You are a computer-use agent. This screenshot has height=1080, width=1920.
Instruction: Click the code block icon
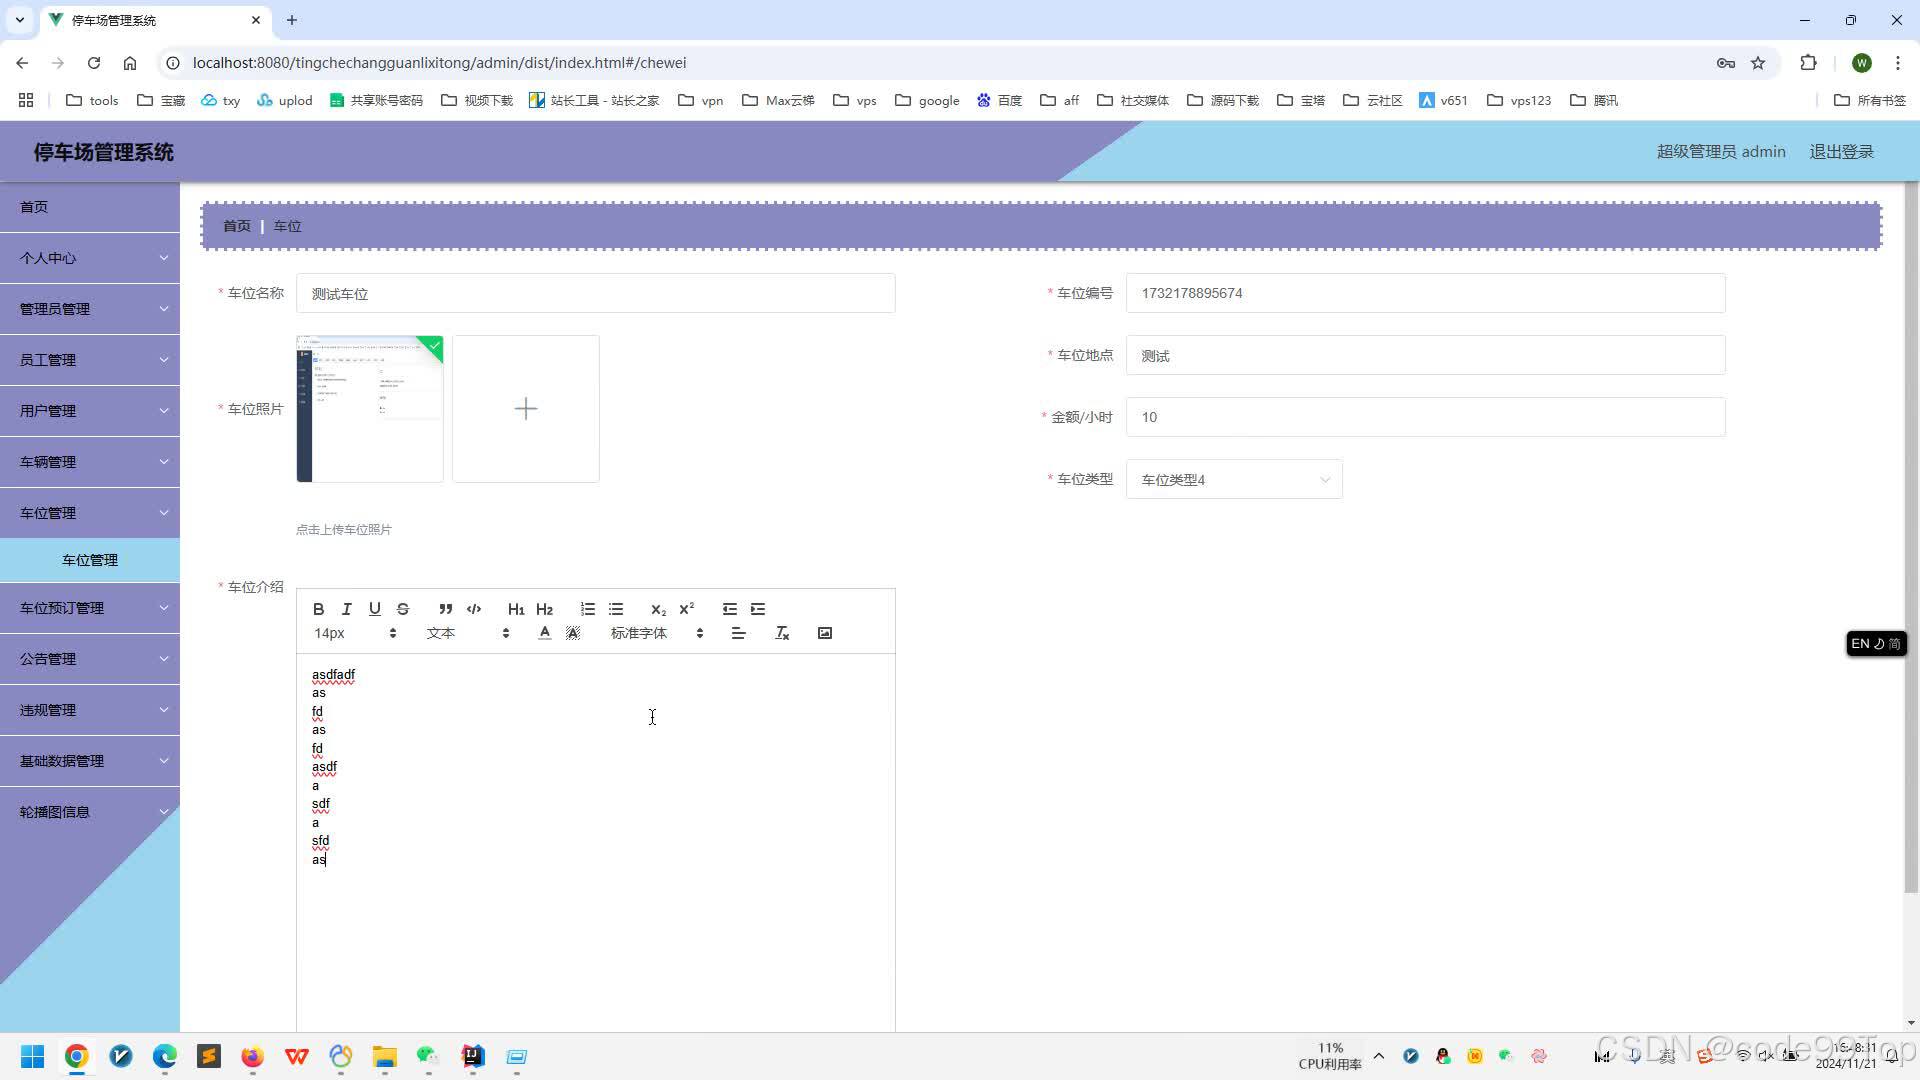tap(474, 609)
